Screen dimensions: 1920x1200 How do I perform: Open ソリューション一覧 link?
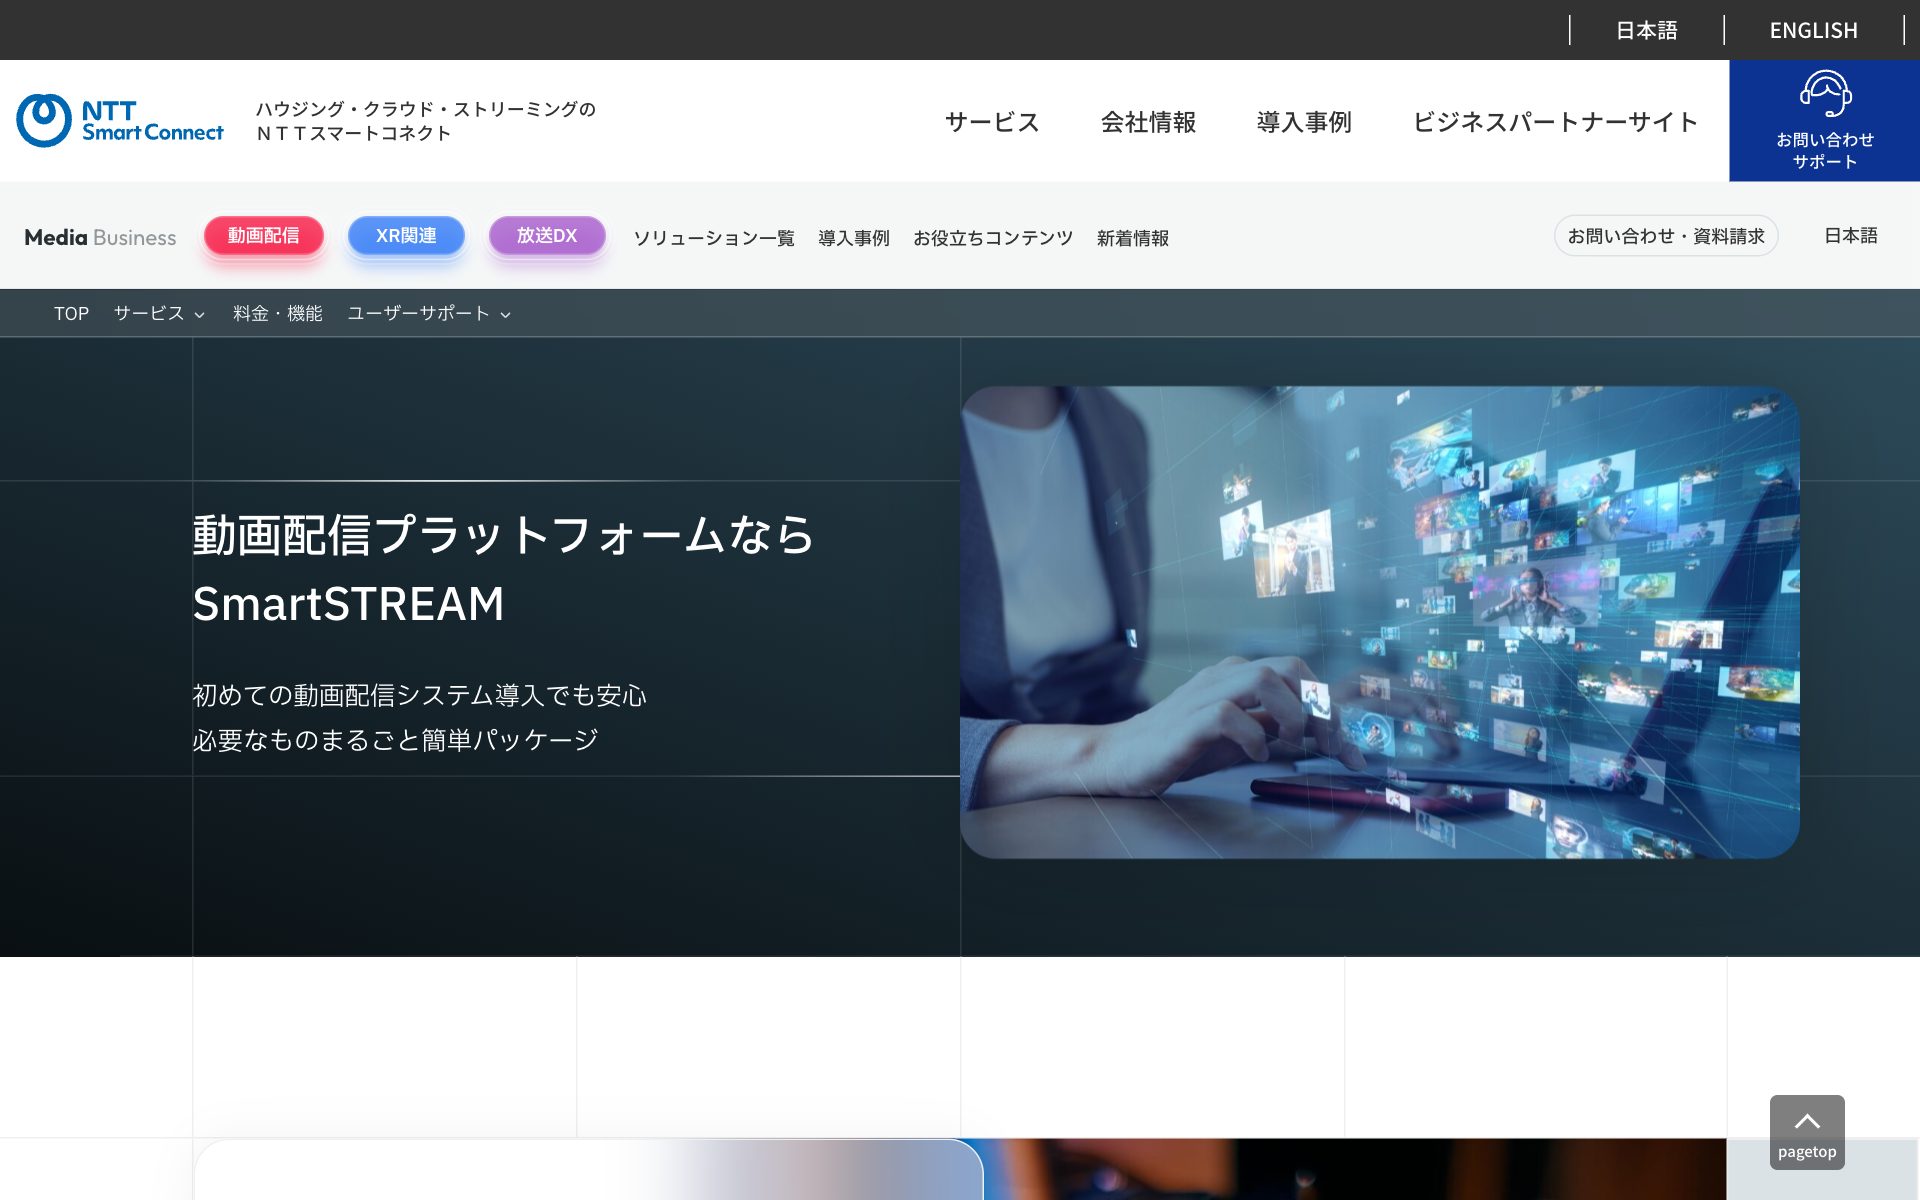(x=714, y=238)
